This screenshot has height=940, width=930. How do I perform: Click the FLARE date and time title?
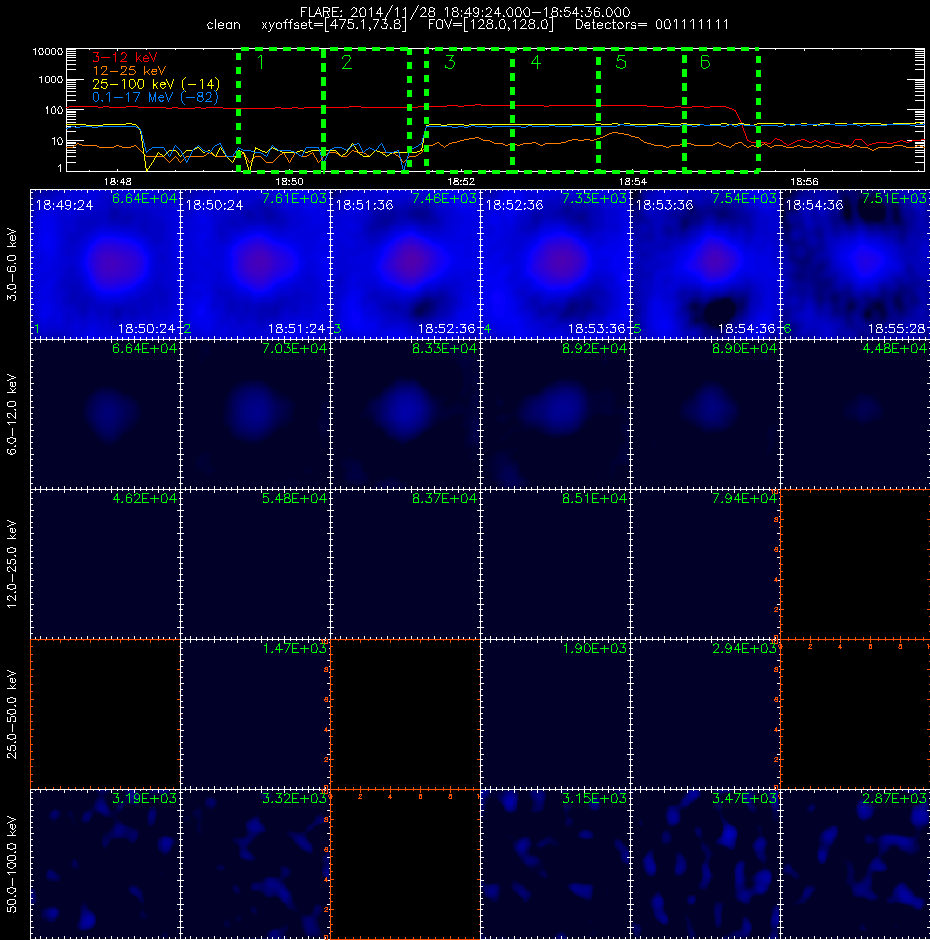pyautogui.click(x=465, y=12)
